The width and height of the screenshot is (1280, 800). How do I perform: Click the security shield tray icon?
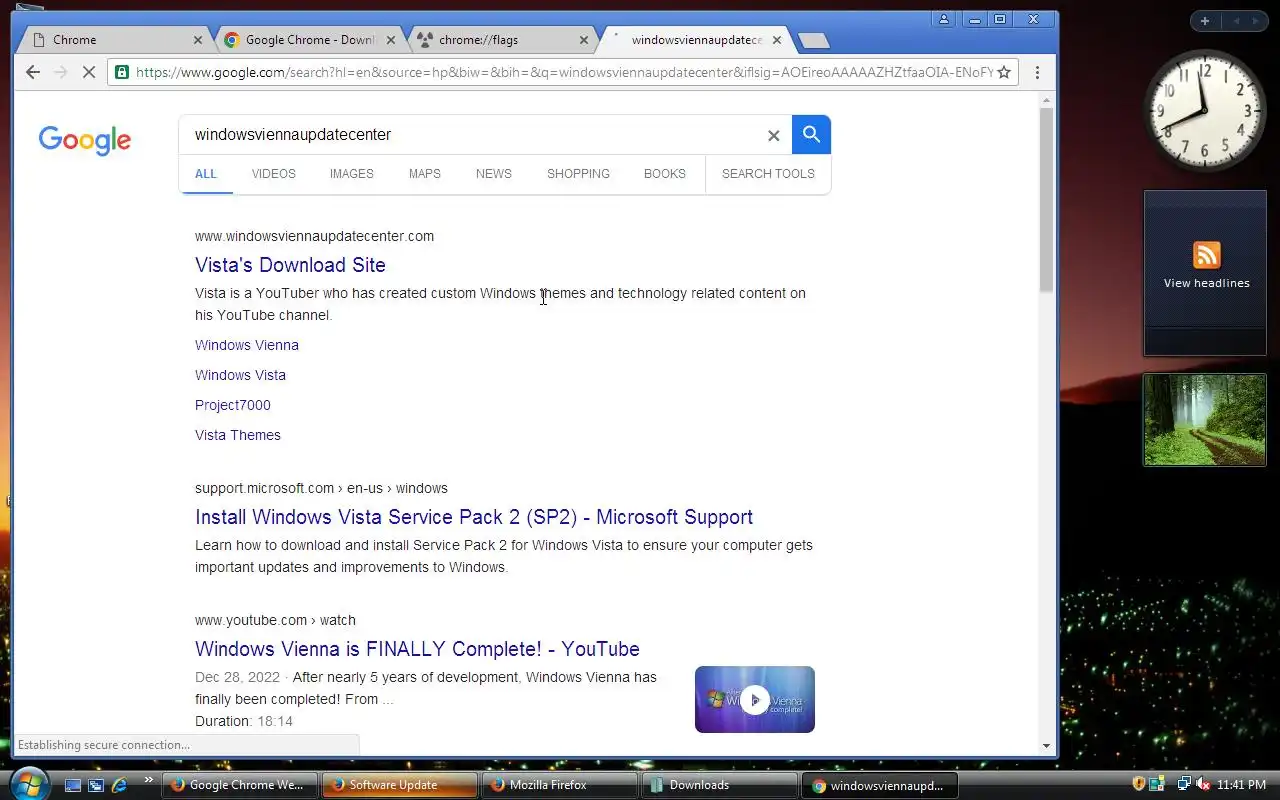[x=1138, y=784]
